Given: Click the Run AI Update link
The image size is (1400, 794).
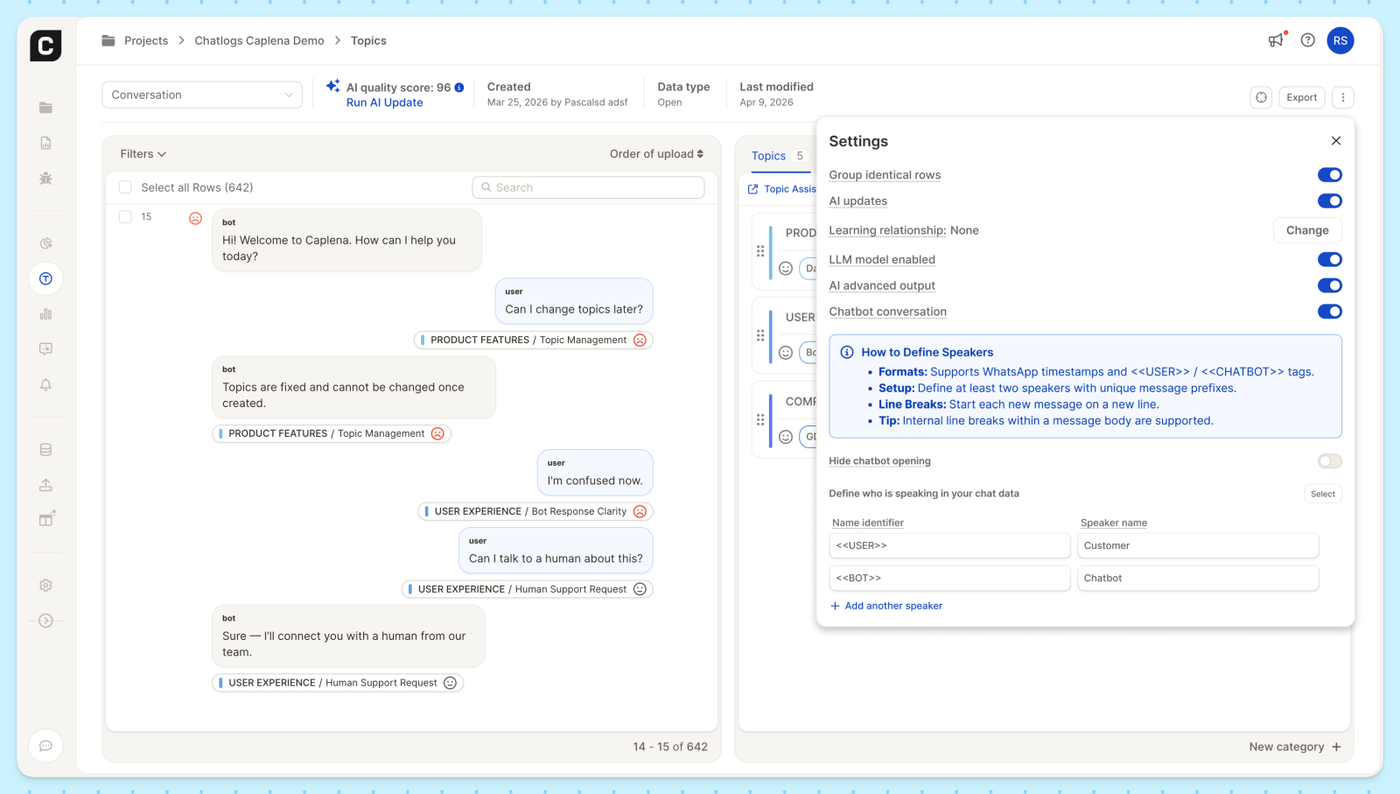Looking at the screenshot, I should coord(384,103).
